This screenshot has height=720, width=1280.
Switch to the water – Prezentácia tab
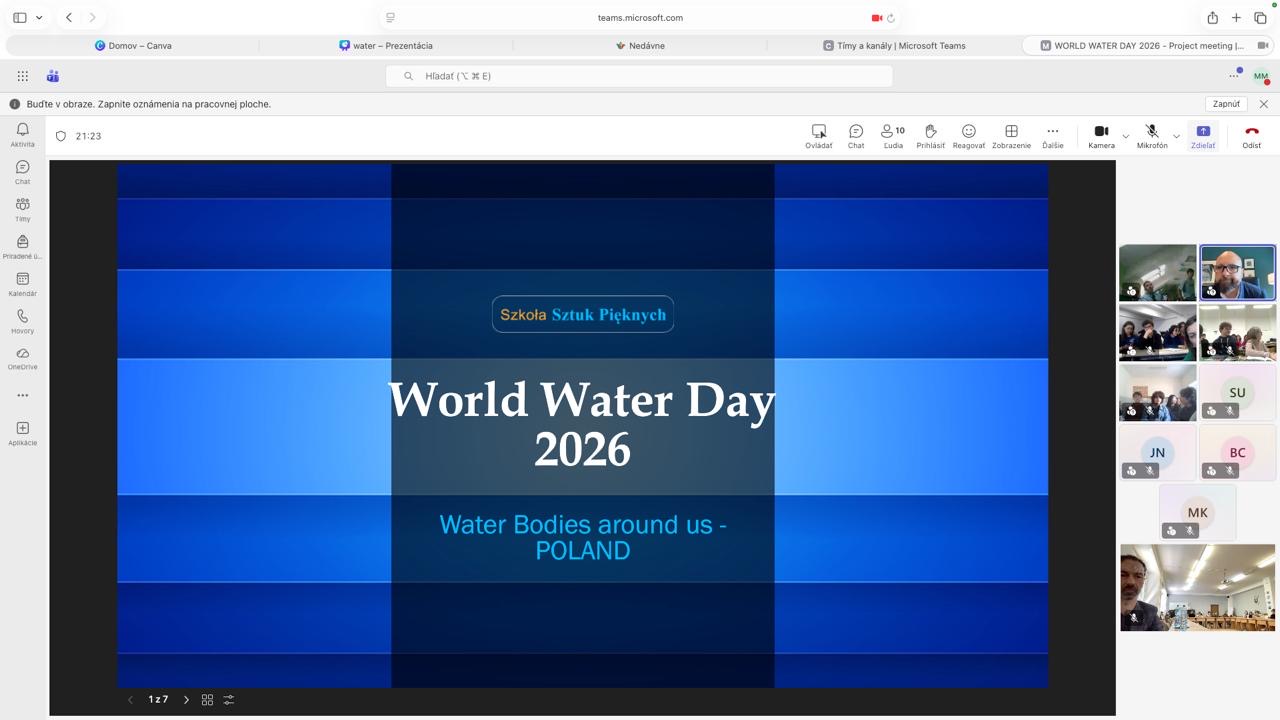[x=386, y=45]
